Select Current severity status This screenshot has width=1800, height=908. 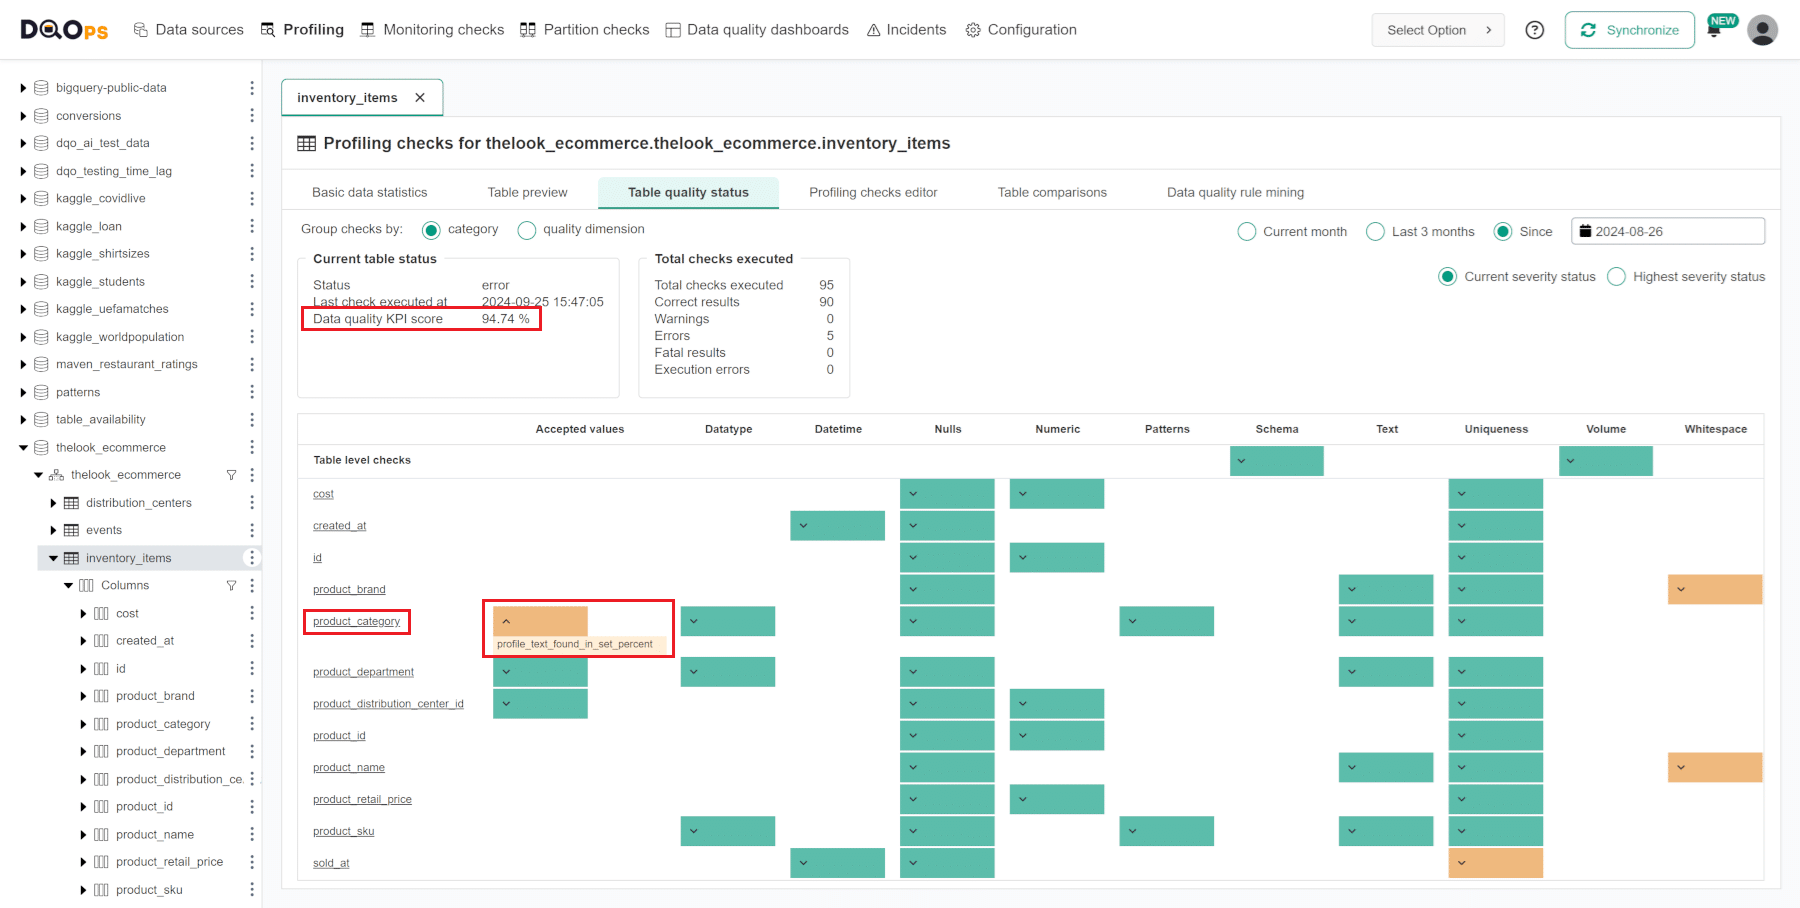point(1448,277)
